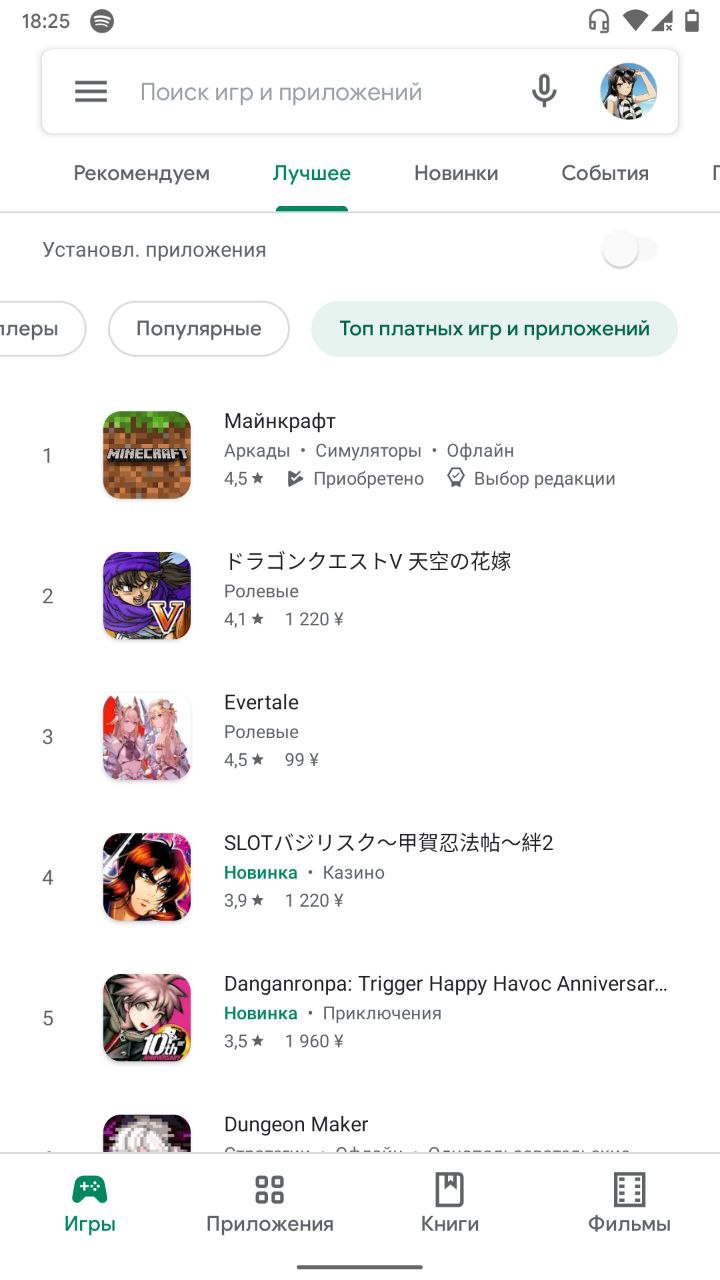Toggle the installed apps switch
The image size is (720, 1280).
630,250
